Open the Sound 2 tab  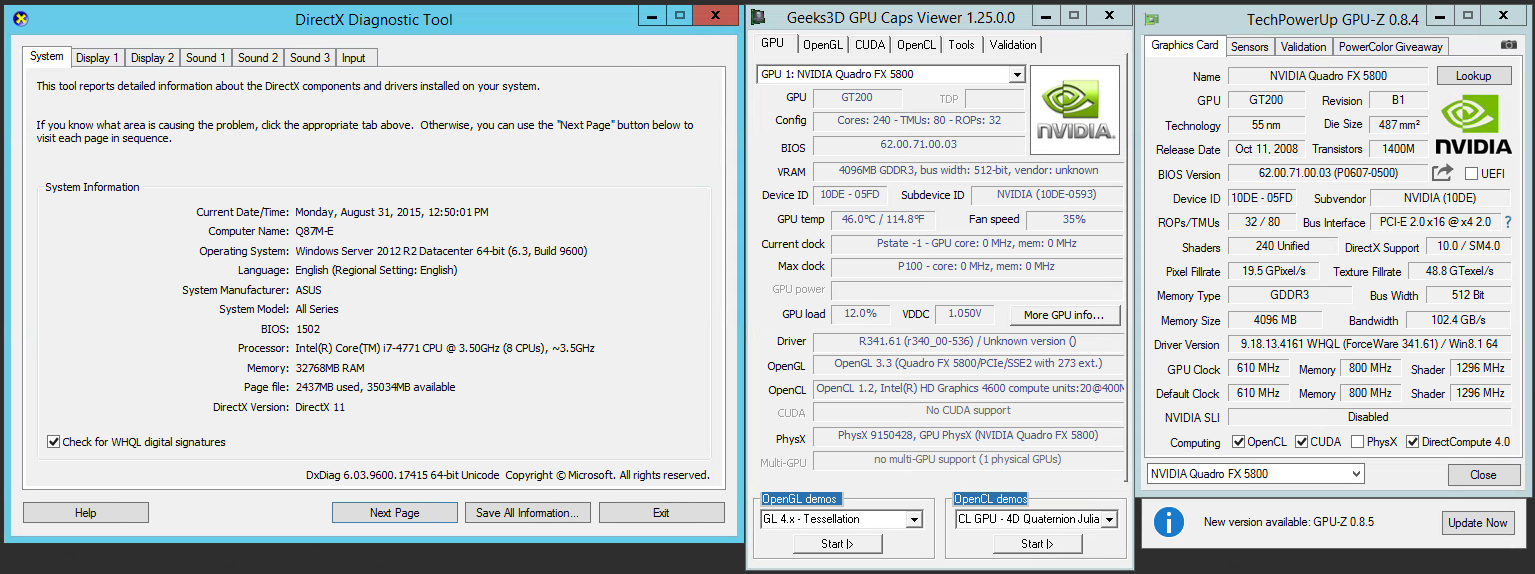pos(258,58)
